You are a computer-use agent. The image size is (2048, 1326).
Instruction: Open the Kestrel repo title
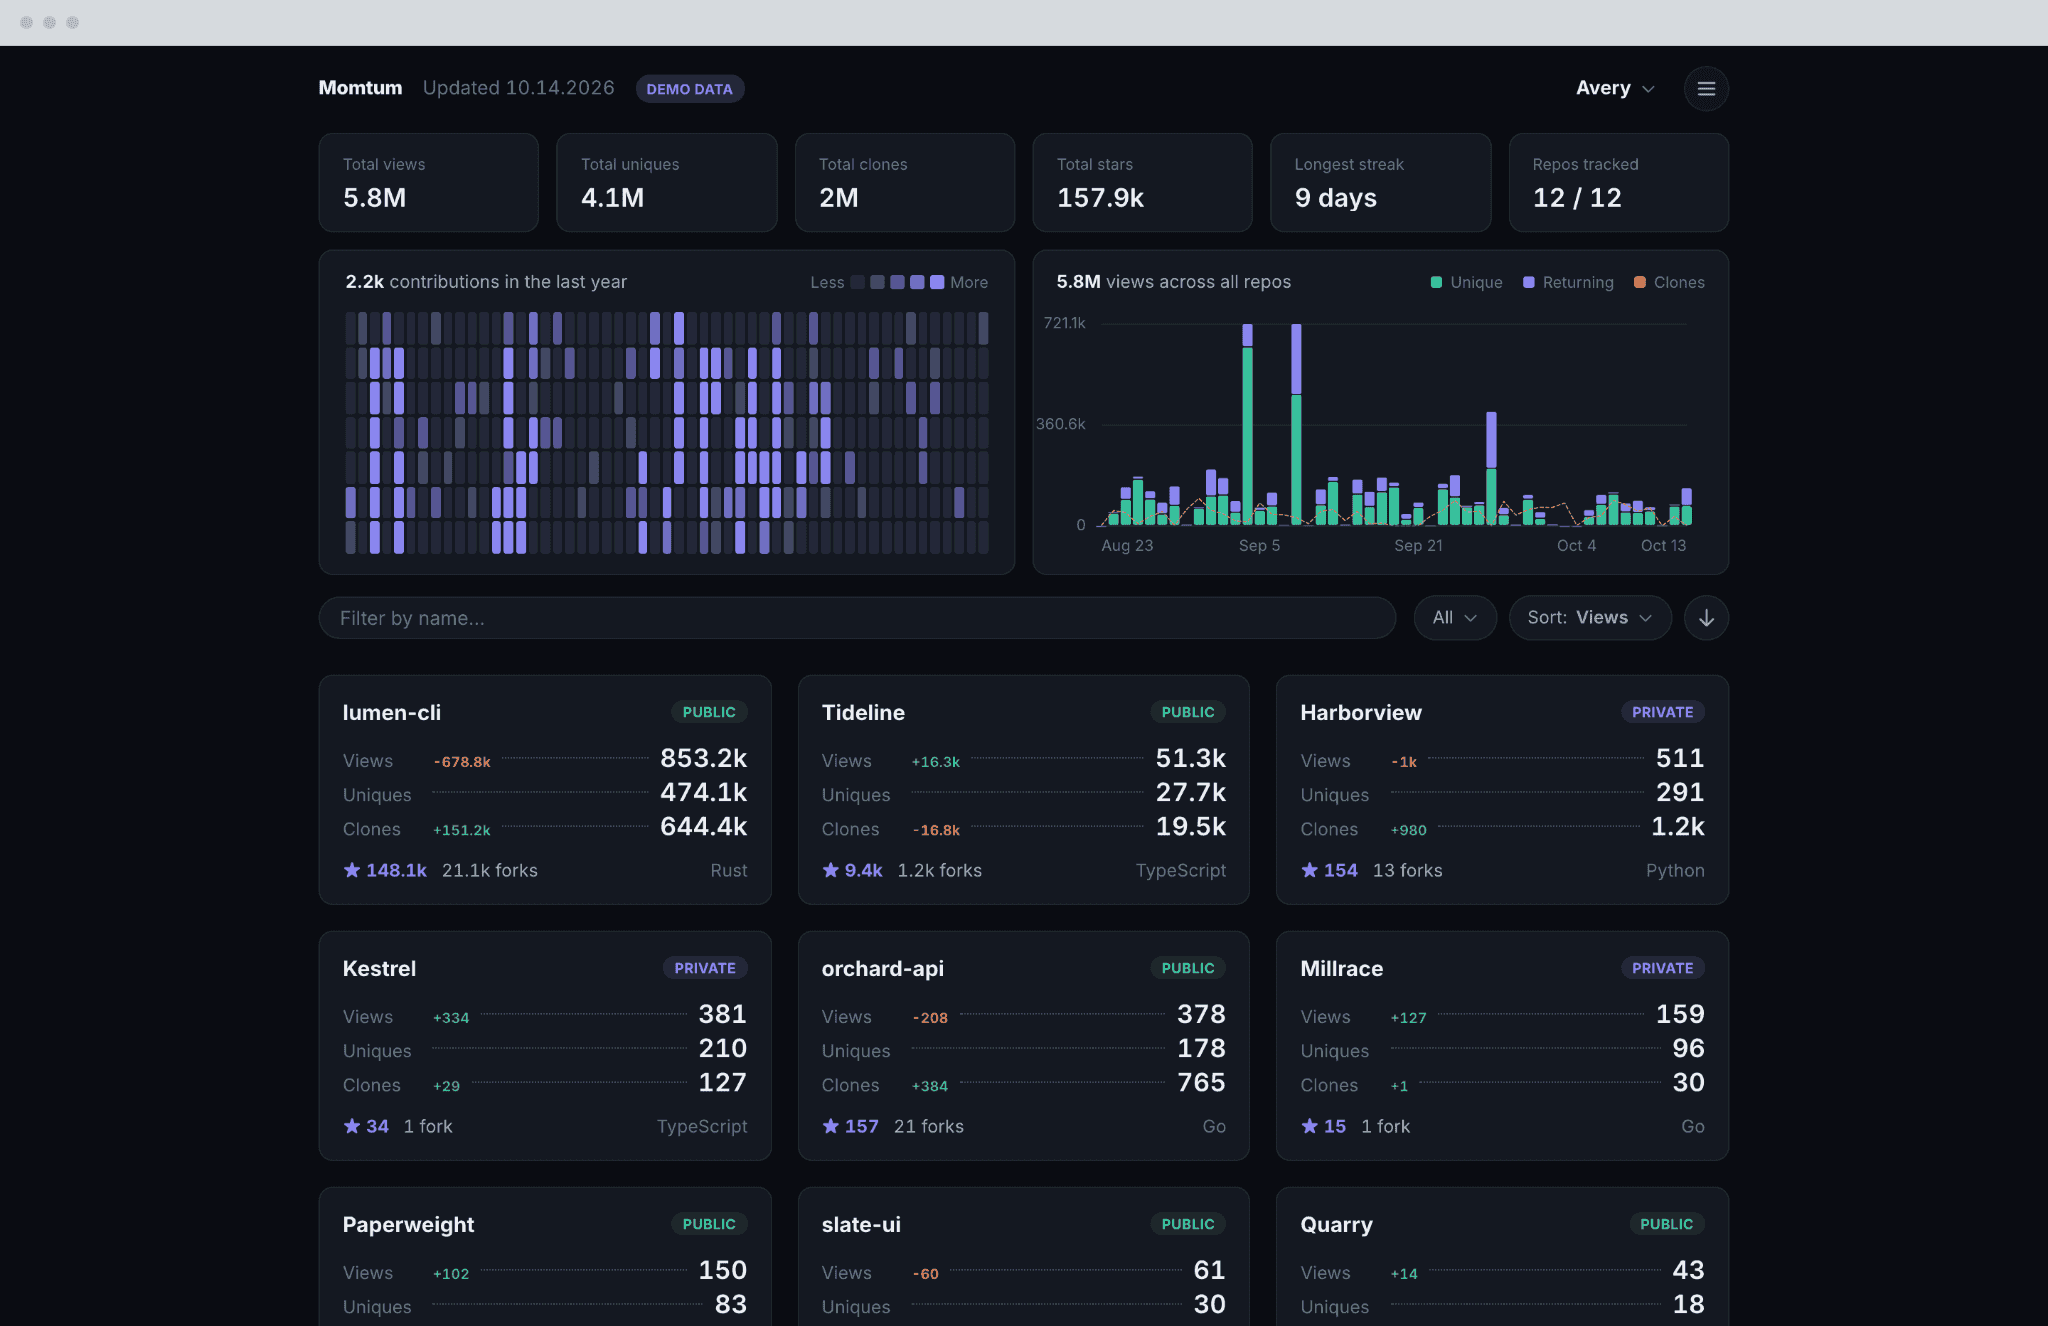tap(379, 969)
